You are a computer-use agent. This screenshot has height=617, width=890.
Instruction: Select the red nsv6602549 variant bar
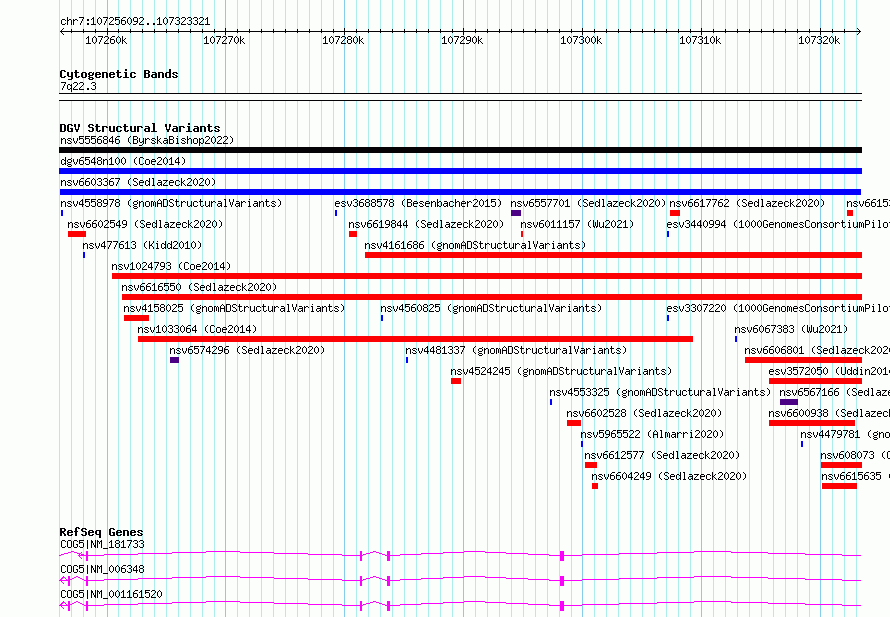77,234
